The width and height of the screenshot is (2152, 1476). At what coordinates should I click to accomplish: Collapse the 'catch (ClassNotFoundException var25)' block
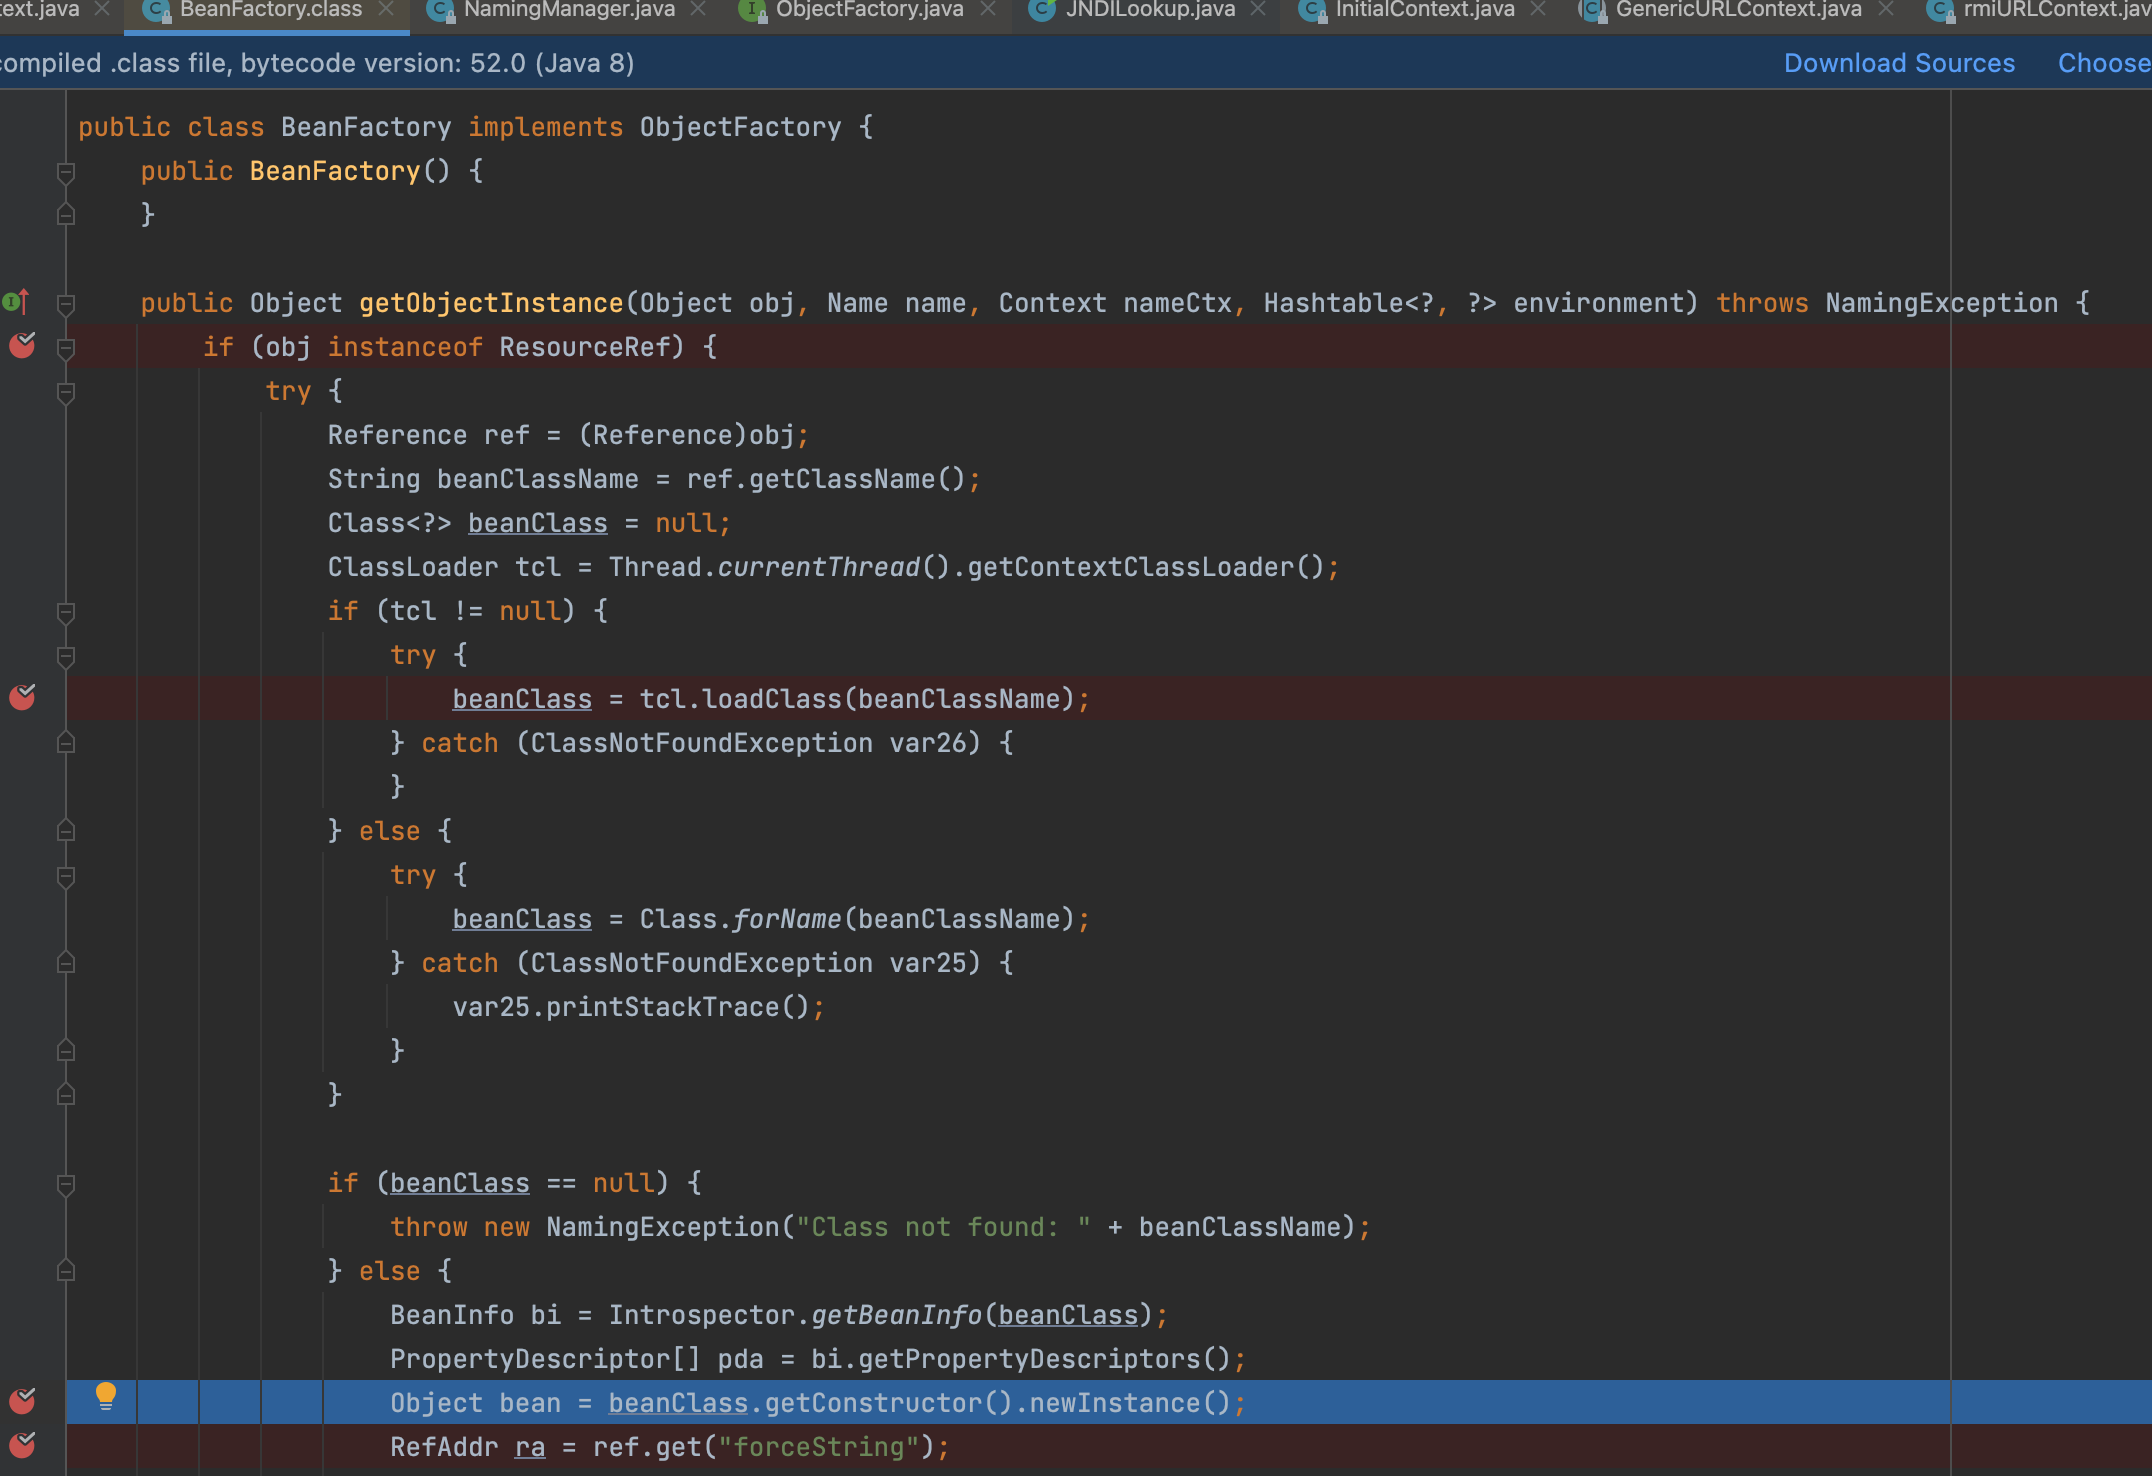66,962
